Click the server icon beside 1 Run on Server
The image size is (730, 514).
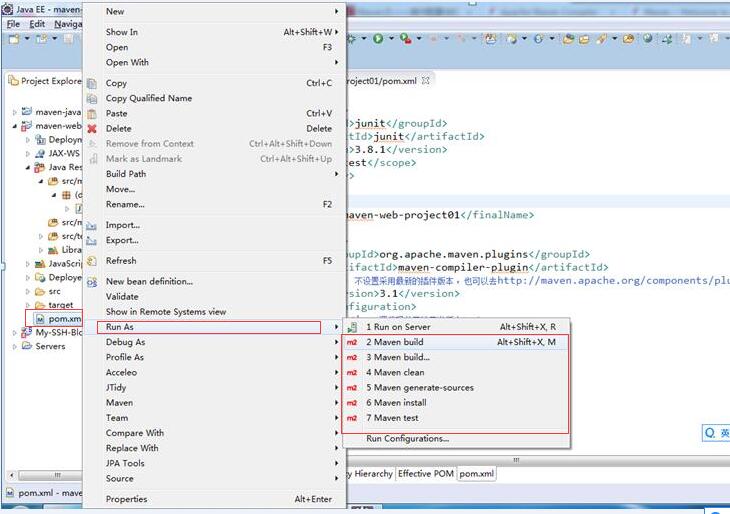pos(352,327)
